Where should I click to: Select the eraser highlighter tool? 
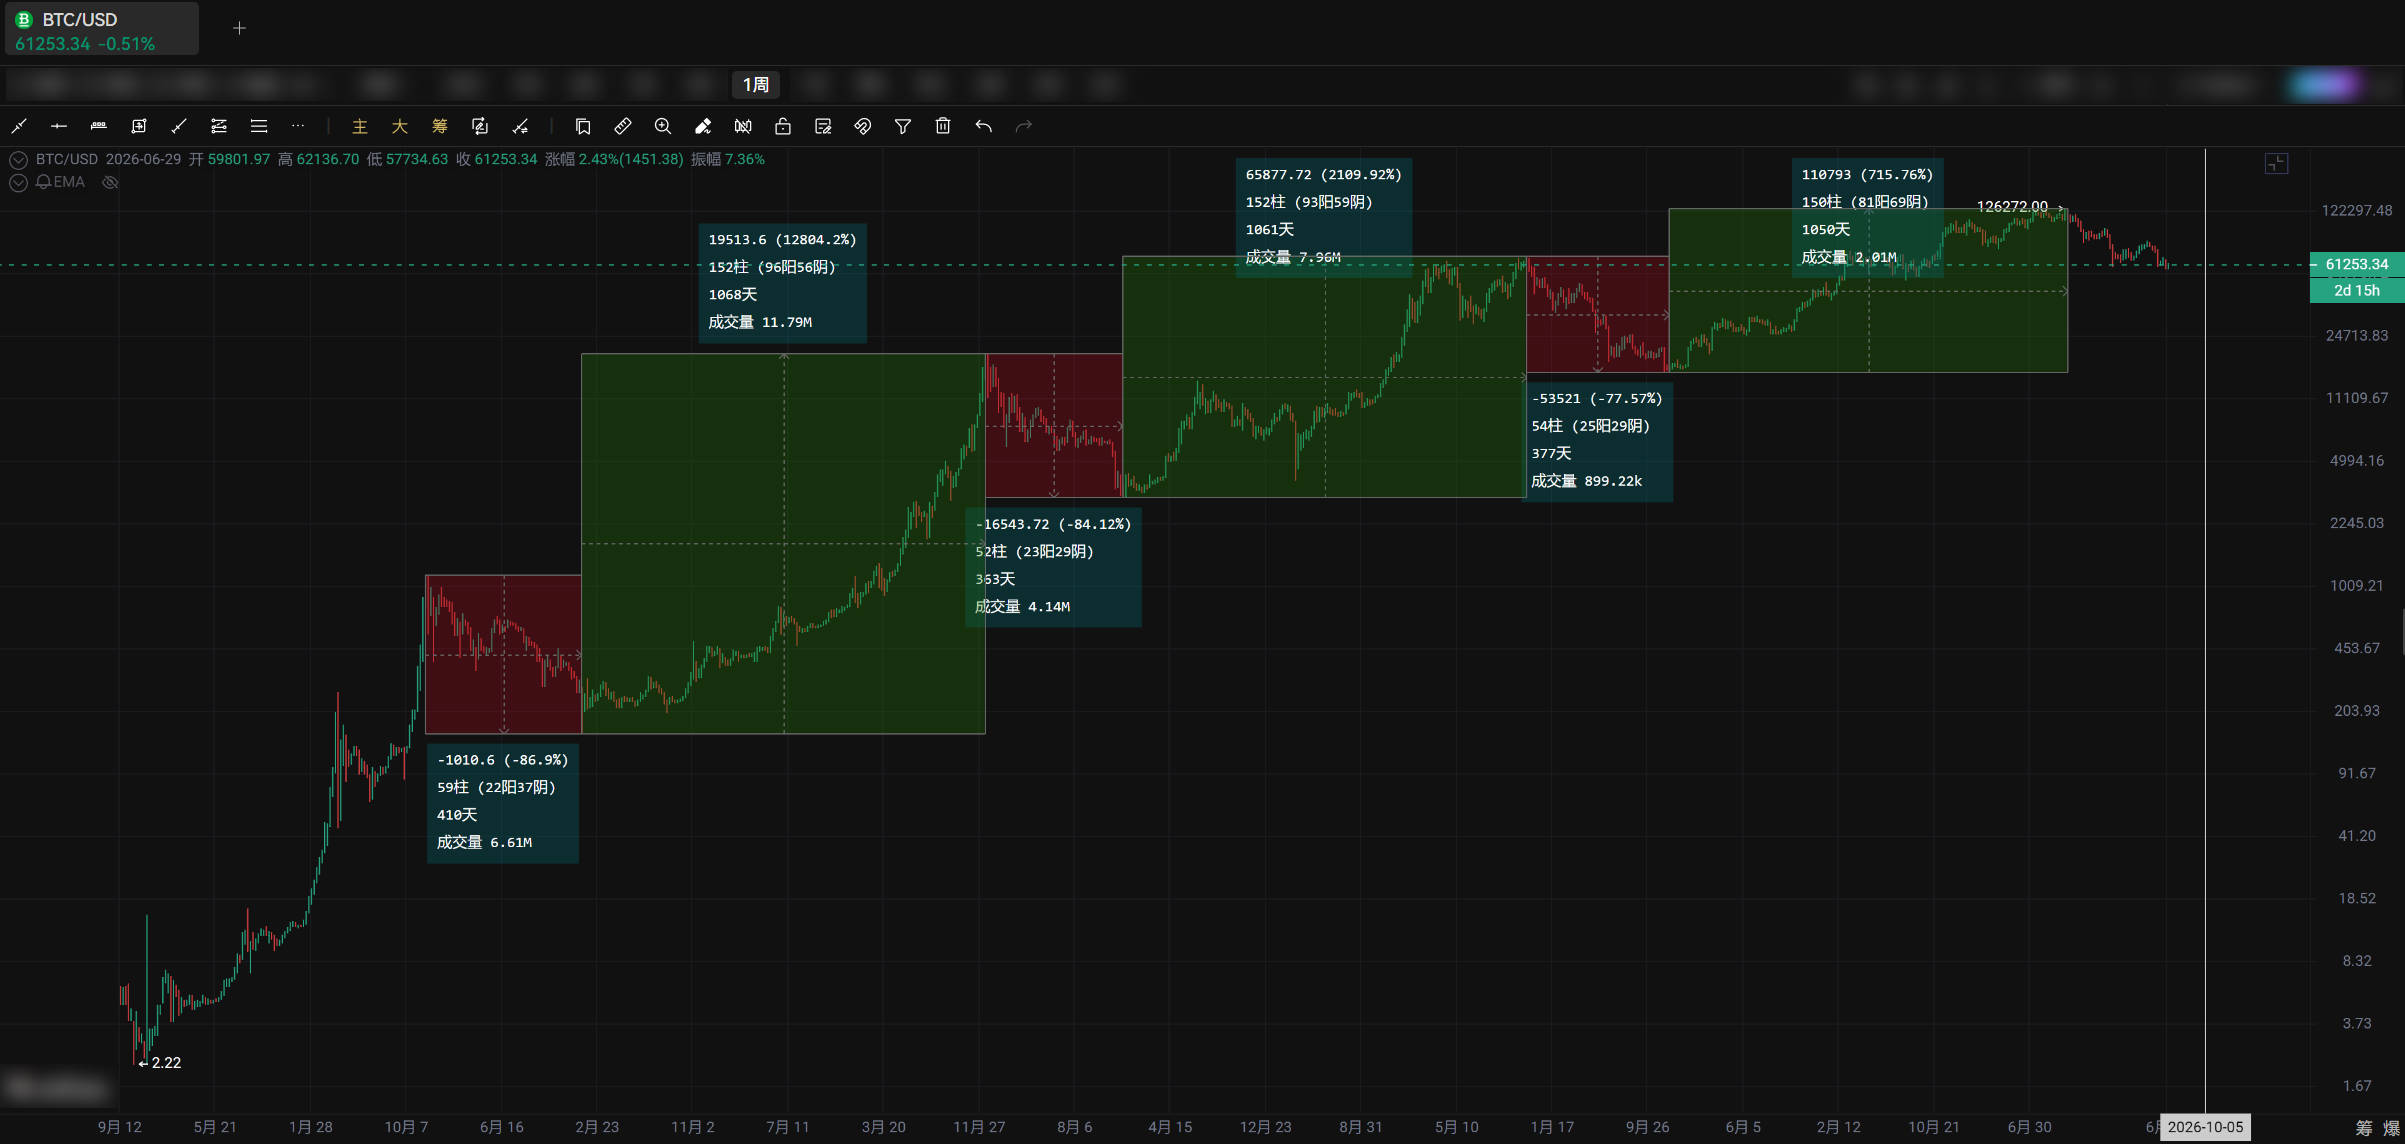click(x=703, y=126)
